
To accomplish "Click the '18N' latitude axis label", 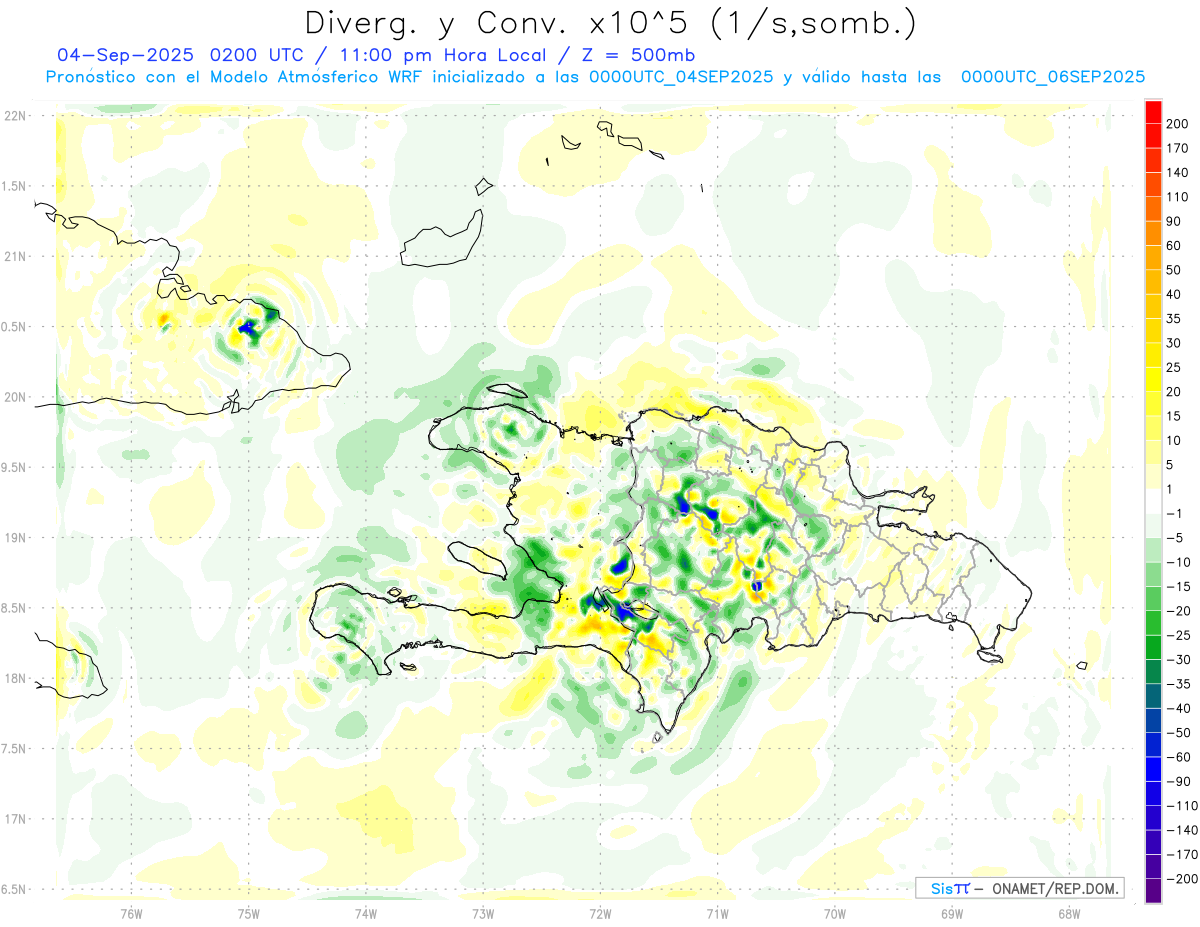I will (15, 678).
